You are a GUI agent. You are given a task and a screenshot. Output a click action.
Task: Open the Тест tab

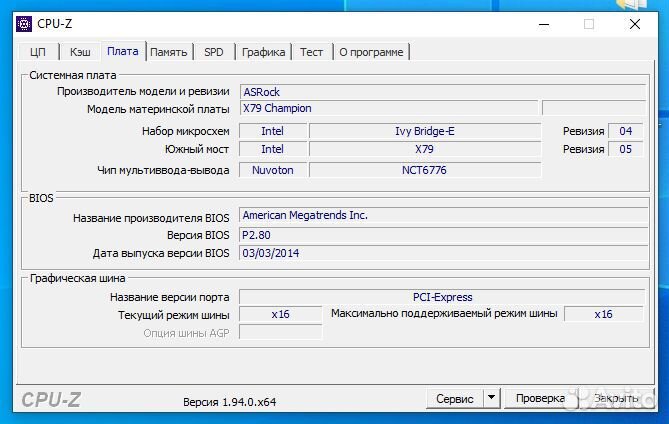point(311,52)
